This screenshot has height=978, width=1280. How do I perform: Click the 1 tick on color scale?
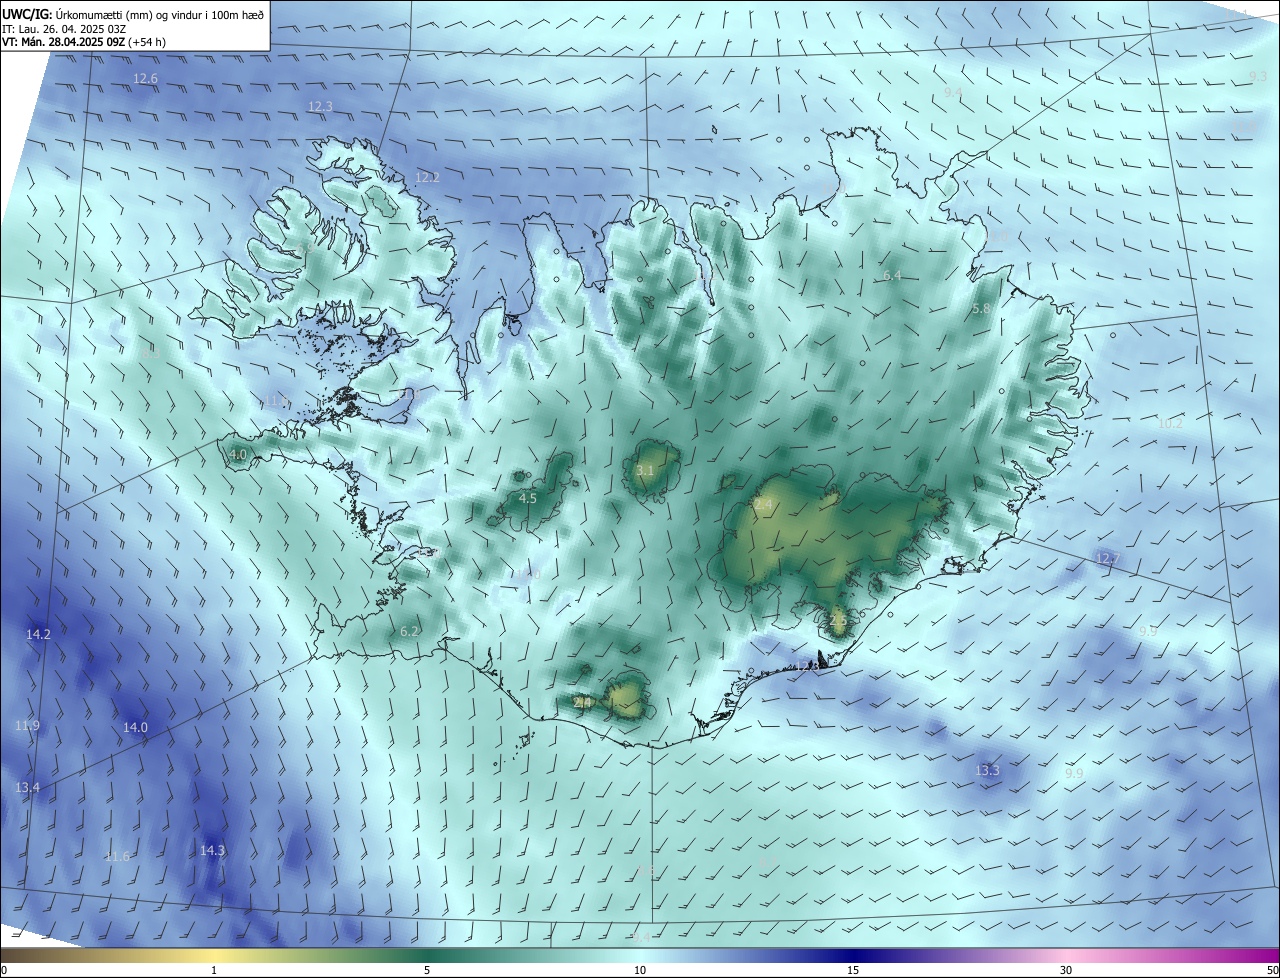click(x=214, y=970)
